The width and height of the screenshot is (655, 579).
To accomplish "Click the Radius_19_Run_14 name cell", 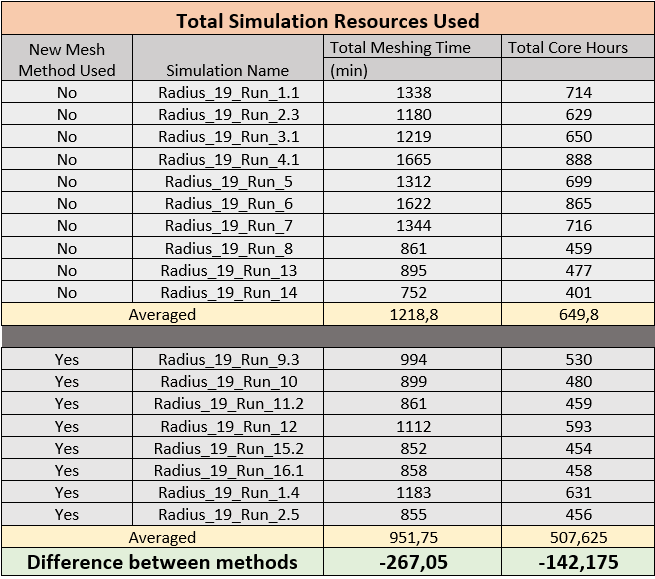I will [x=228, y=292].
